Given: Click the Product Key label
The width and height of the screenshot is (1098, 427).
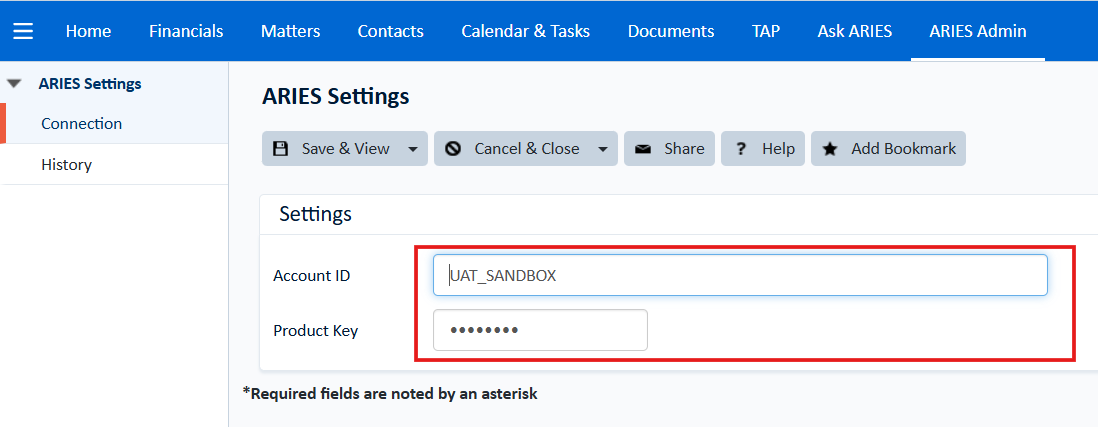Looking at the screenshot, I should click(x=316, y=330).
